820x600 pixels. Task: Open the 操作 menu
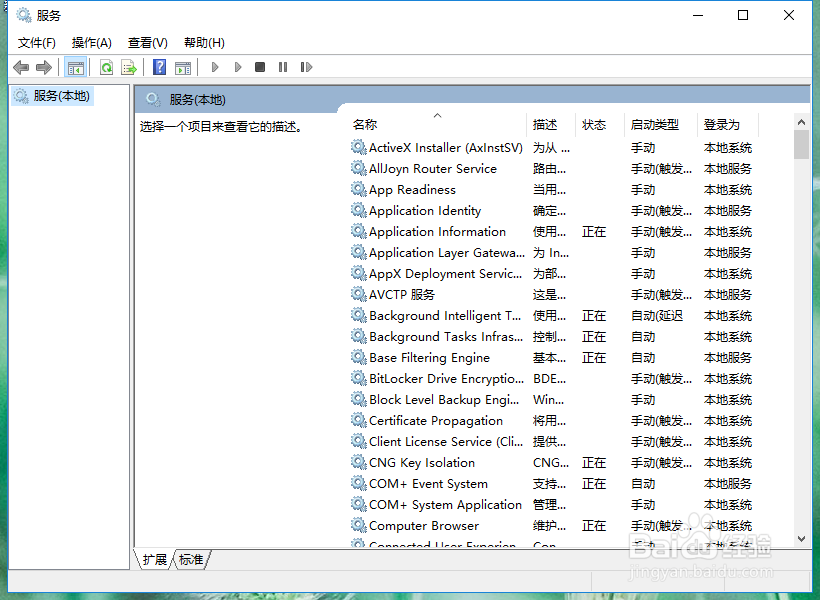click(91, 42)
